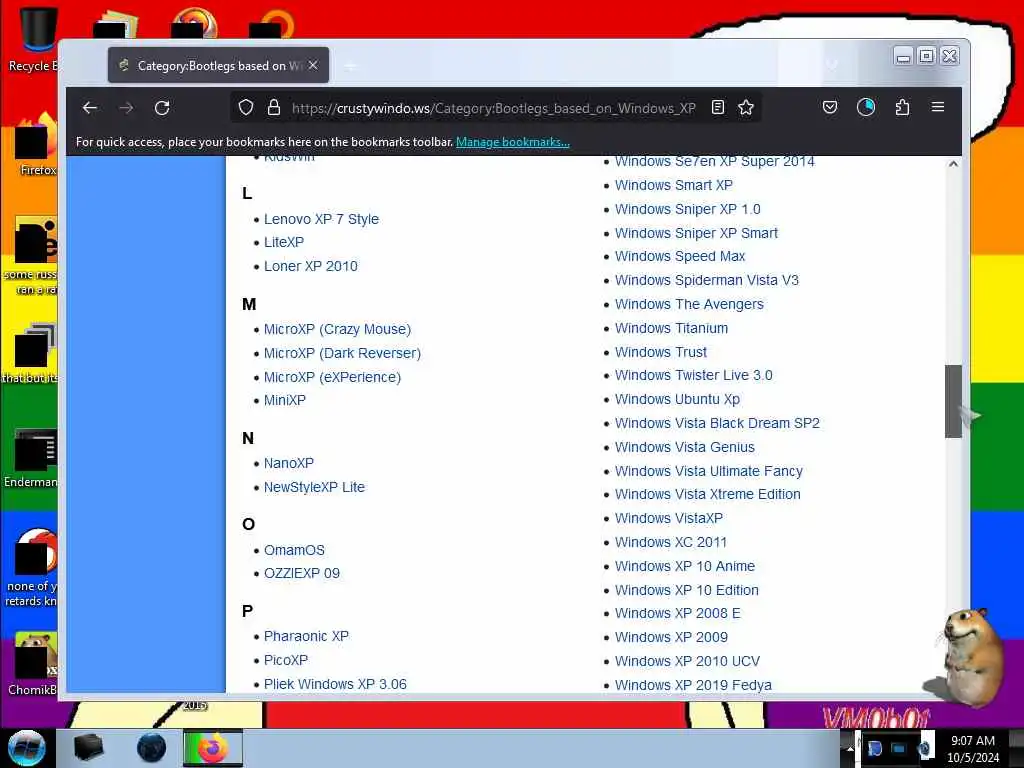Open Windows XP 2008 E link
1024x768 pixels.
(677, 614)
